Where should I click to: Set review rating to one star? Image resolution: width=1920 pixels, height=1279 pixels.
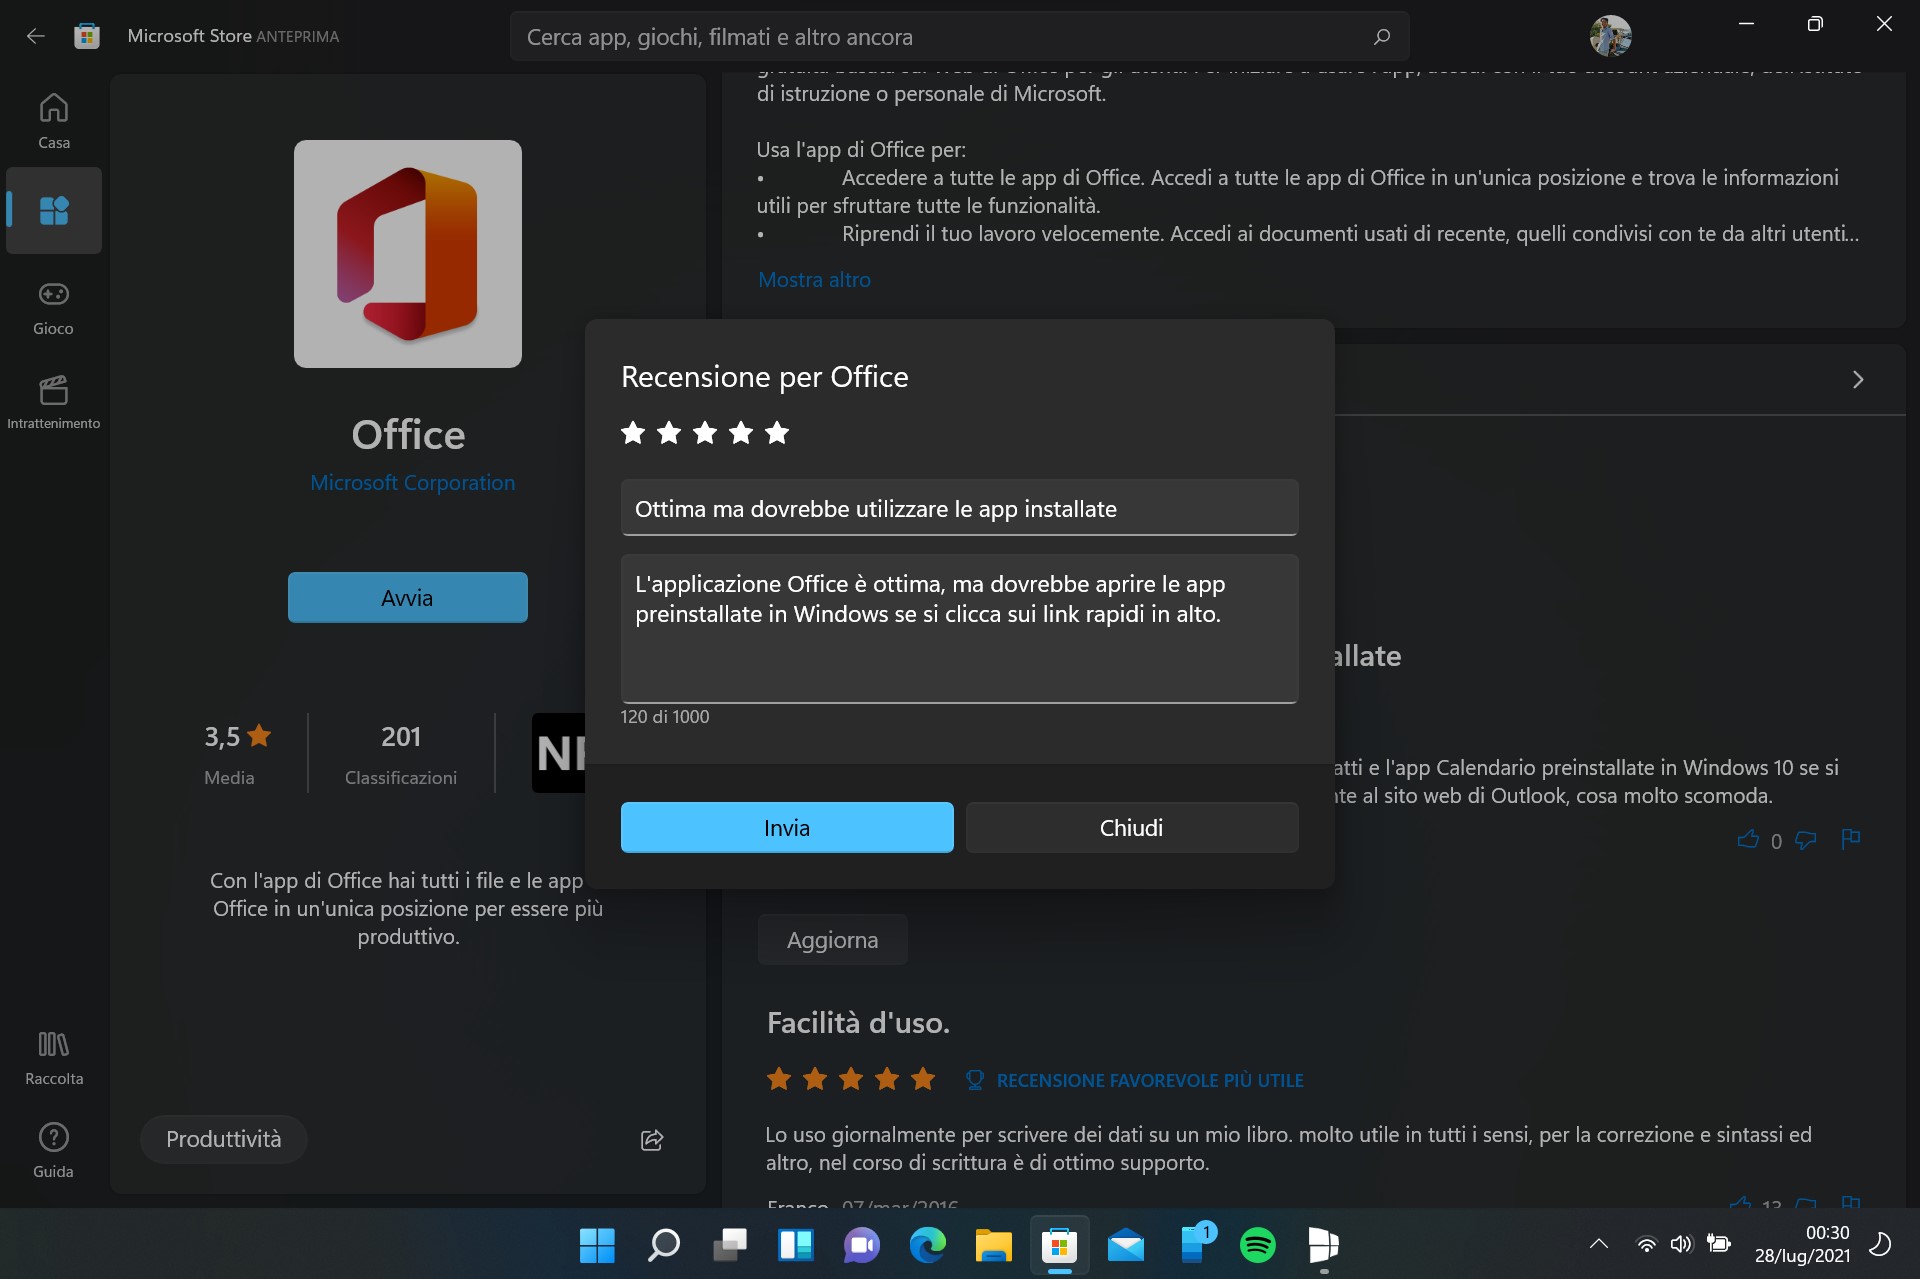click(633, 433)
